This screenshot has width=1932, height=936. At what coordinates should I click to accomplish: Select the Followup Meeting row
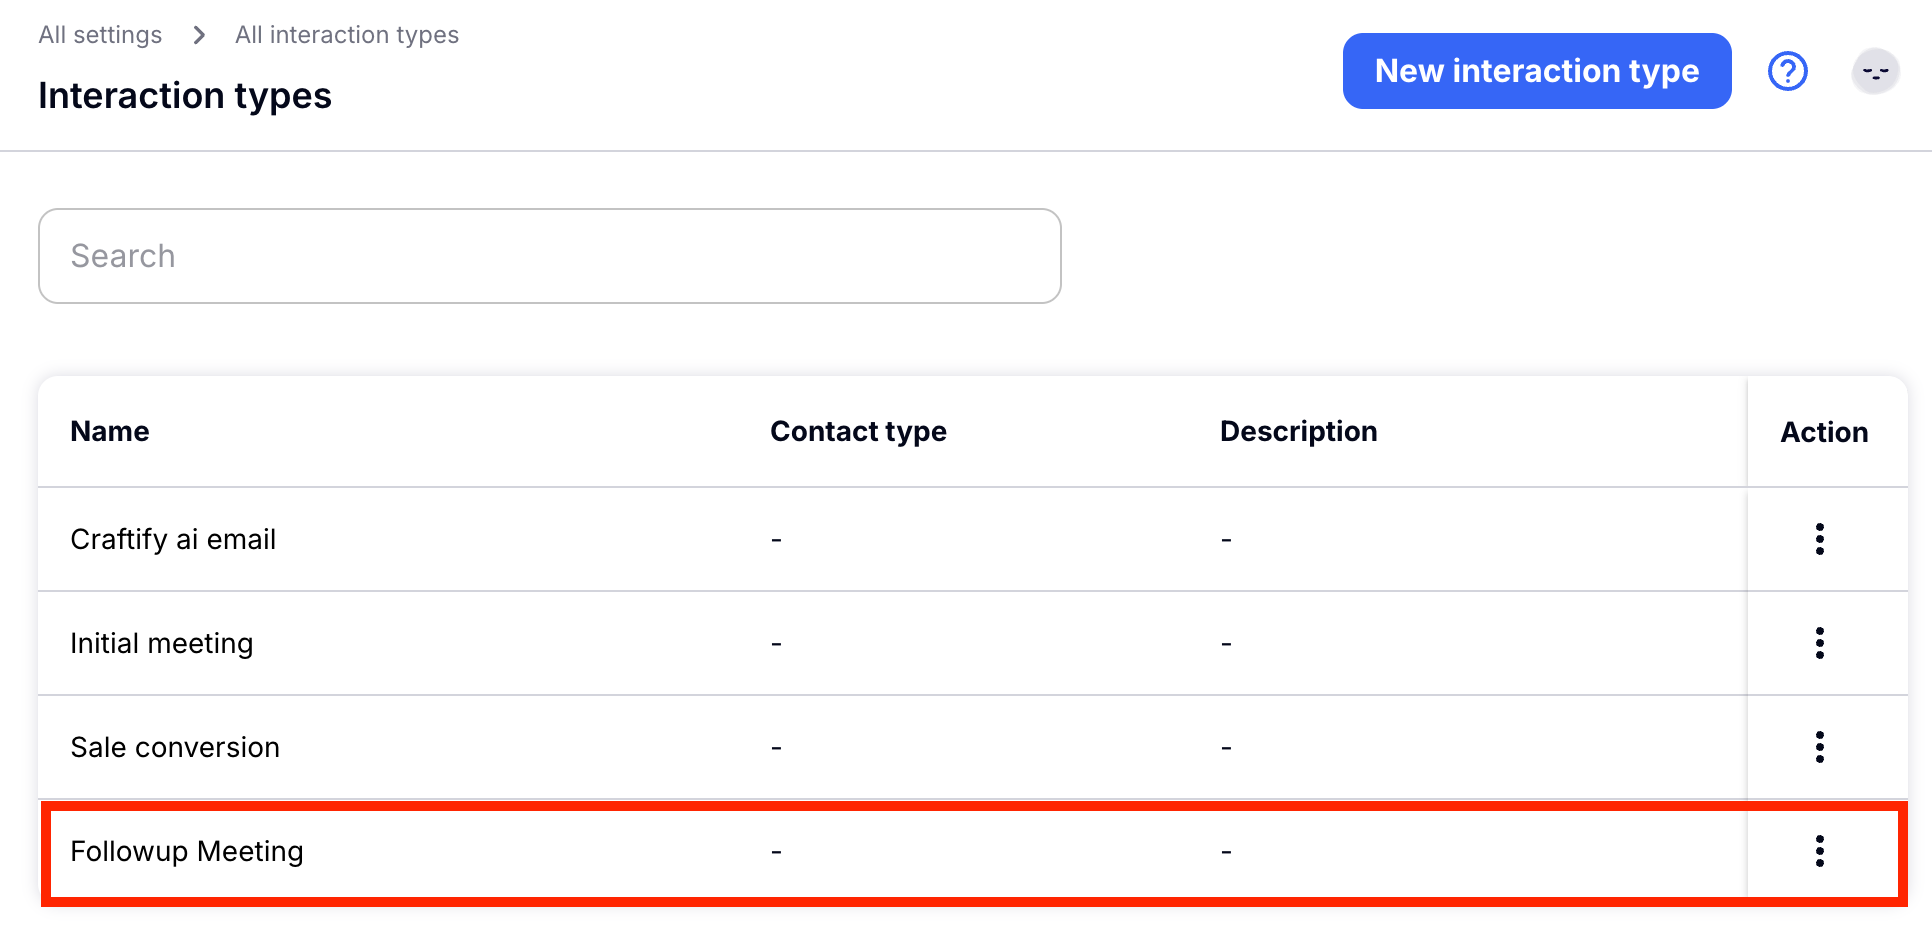coord(187,851)
